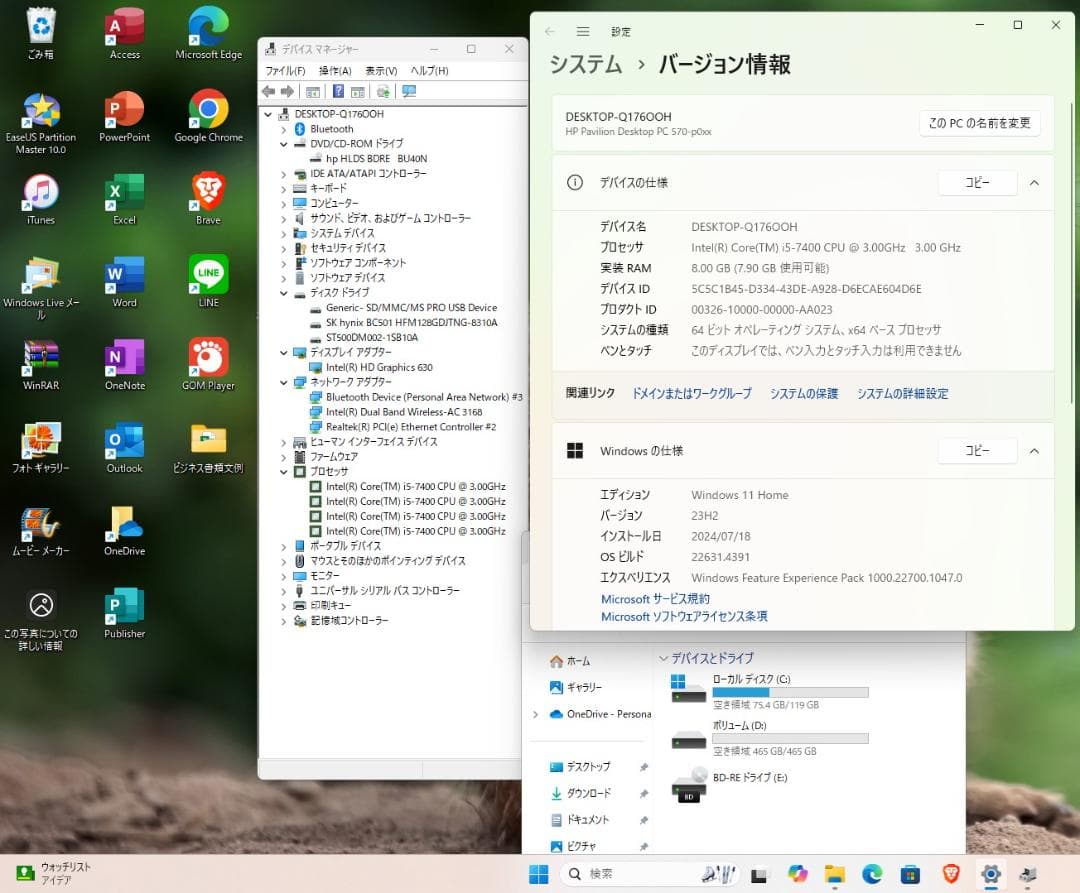
Task: Click the show console tree toolbar icon
Action: click(x=311, y=91)
